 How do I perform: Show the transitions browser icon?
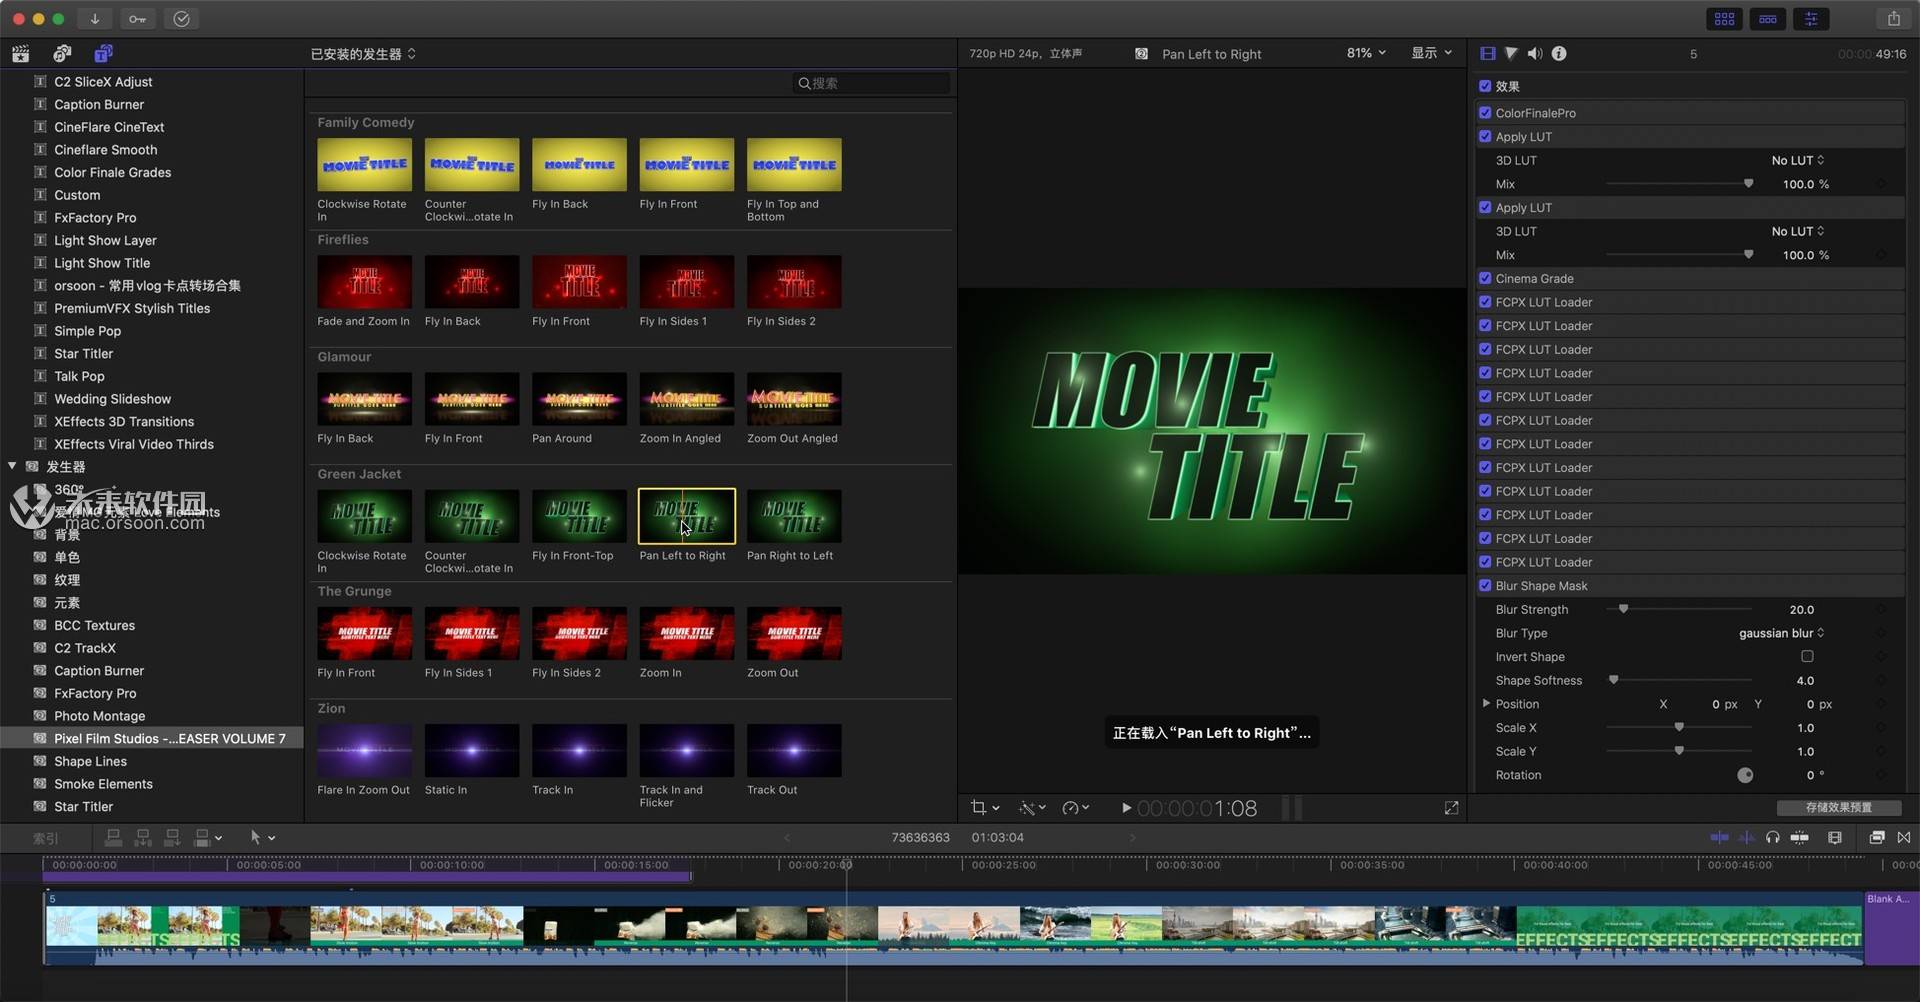pos(1903,838)
